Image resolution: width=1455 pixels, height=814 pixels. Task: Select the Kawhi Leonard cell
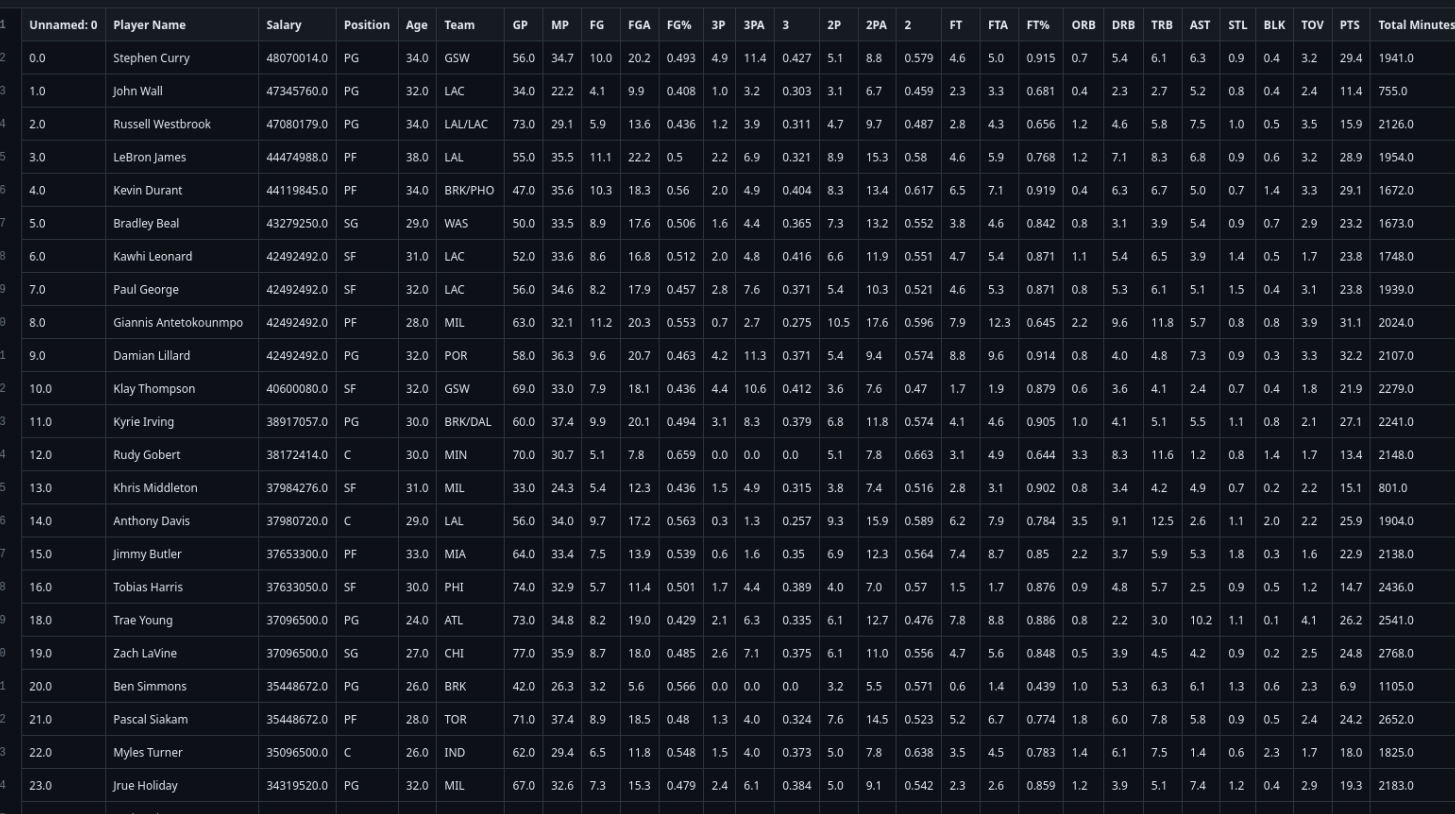point(181,256)
